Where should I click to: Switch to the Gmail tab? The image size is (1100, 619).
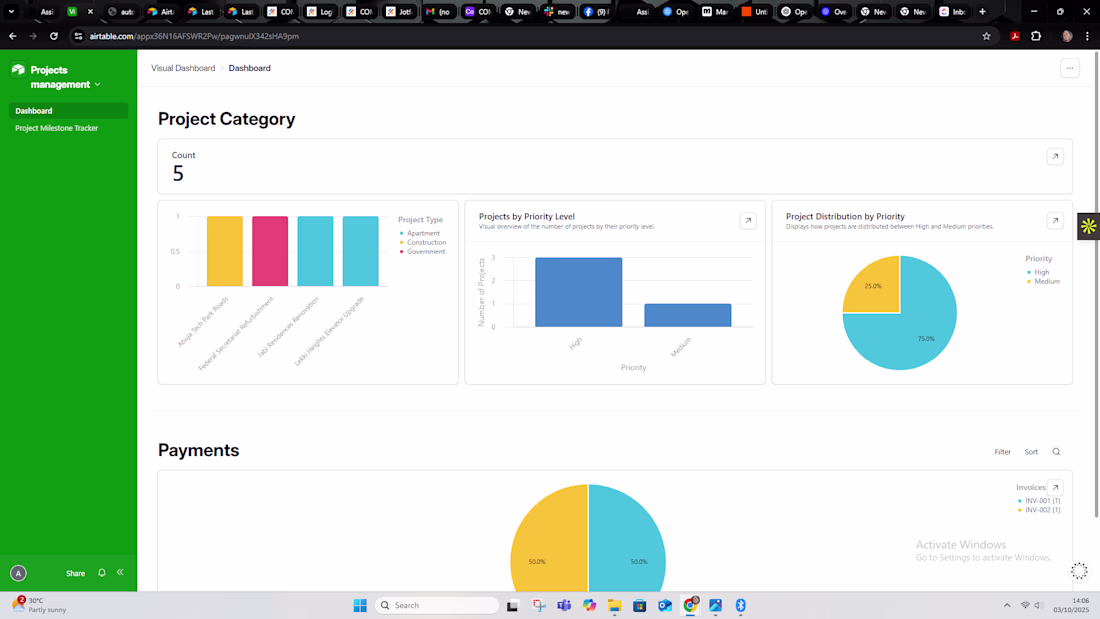point(438,11)
